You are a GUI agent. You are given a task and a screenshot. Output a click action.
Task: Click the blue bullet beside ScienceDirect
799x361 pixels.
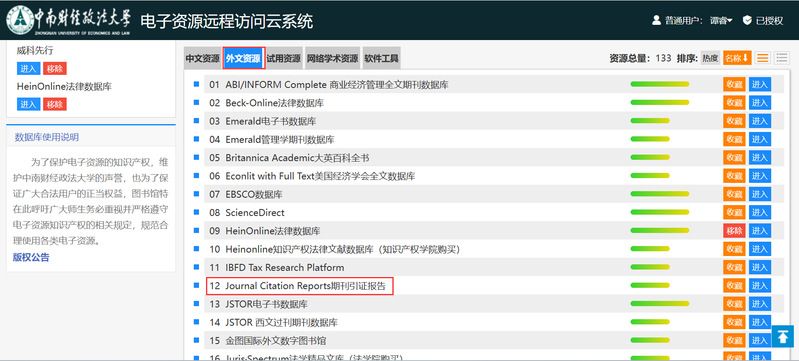coord(197,213)
